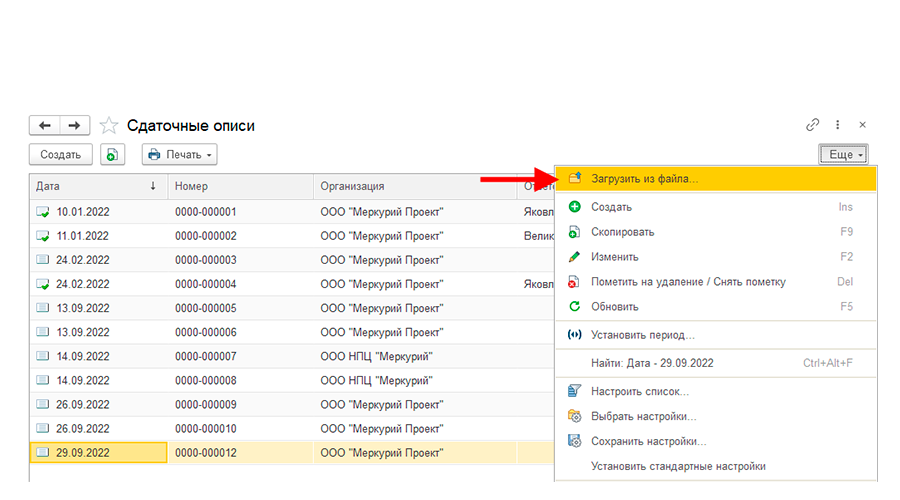Sort by the Дата column header
The height and width of the screenshot is (500, 900).
(x=98, y=186)
